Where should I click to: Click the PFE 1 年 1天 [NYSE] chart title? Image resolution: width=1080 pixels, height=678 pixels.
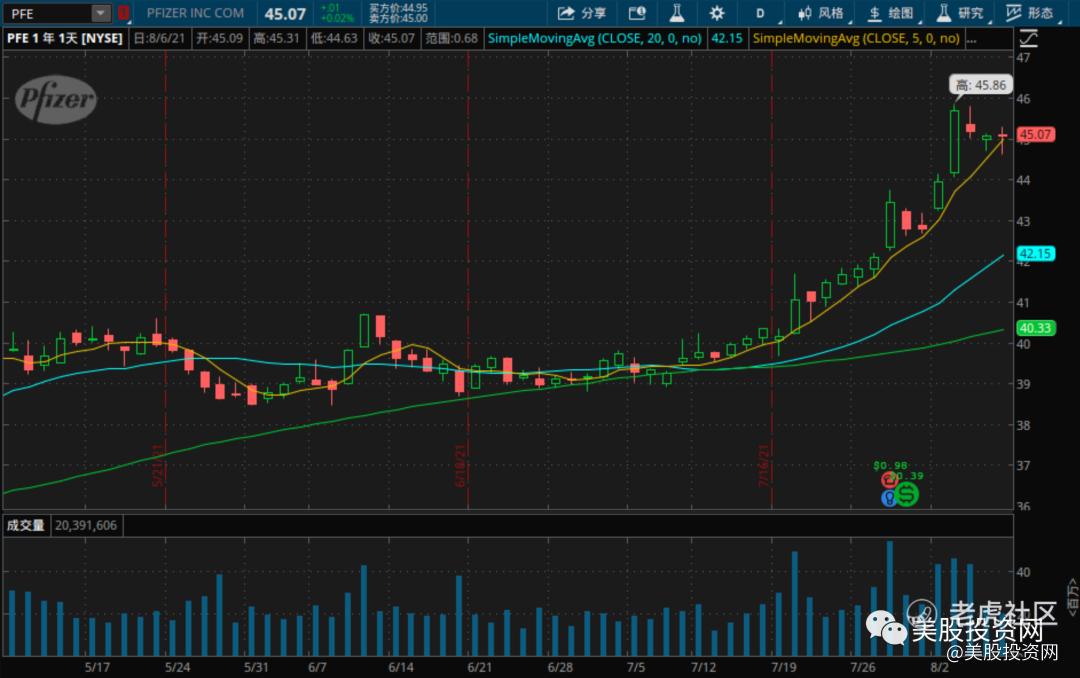(x=65, y=39)
